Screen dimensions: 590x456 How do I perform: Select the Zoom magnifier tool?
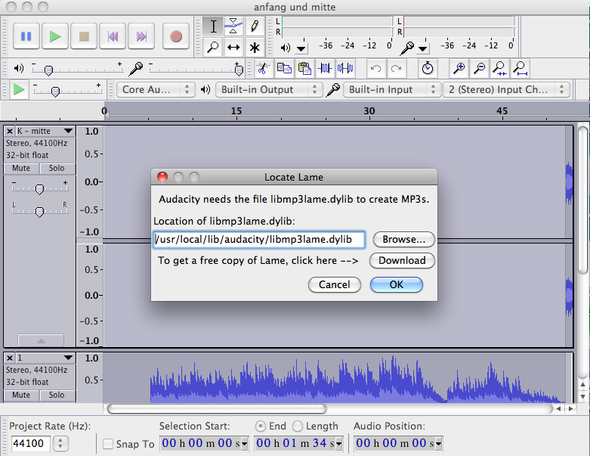point(213,47)
